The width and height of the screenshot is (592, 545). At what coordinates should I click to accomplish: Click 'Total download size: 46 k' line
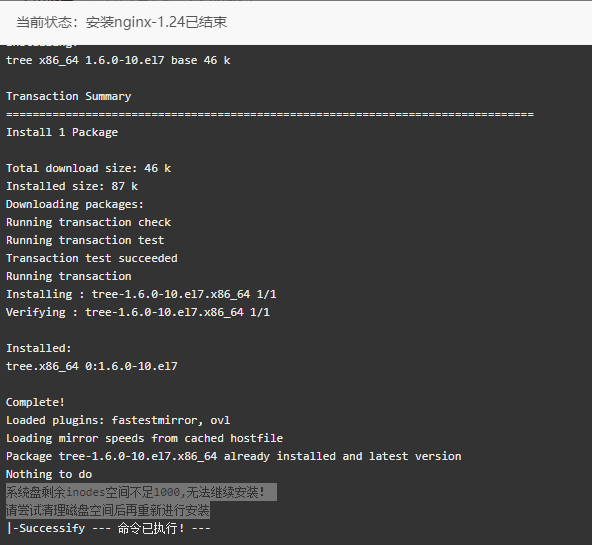point(88,168)
